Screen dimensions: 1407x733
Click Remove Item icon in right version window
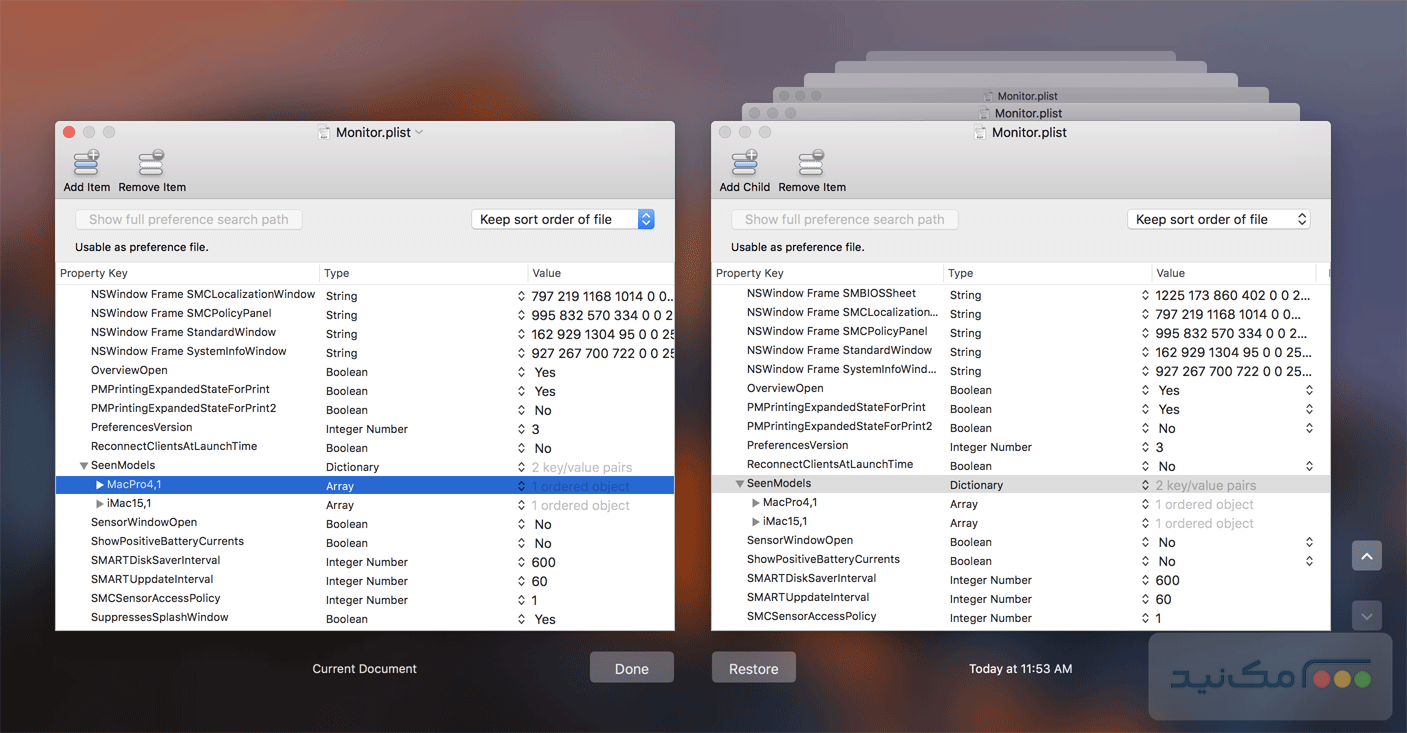click(x=811, y=163)
